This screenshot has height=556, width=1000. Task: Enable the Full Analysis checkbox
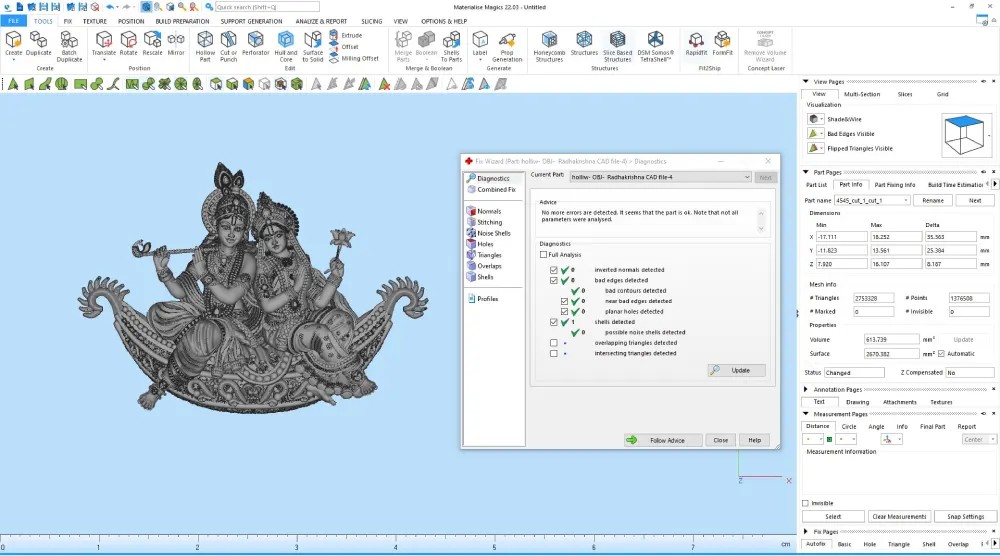[543, 254]
